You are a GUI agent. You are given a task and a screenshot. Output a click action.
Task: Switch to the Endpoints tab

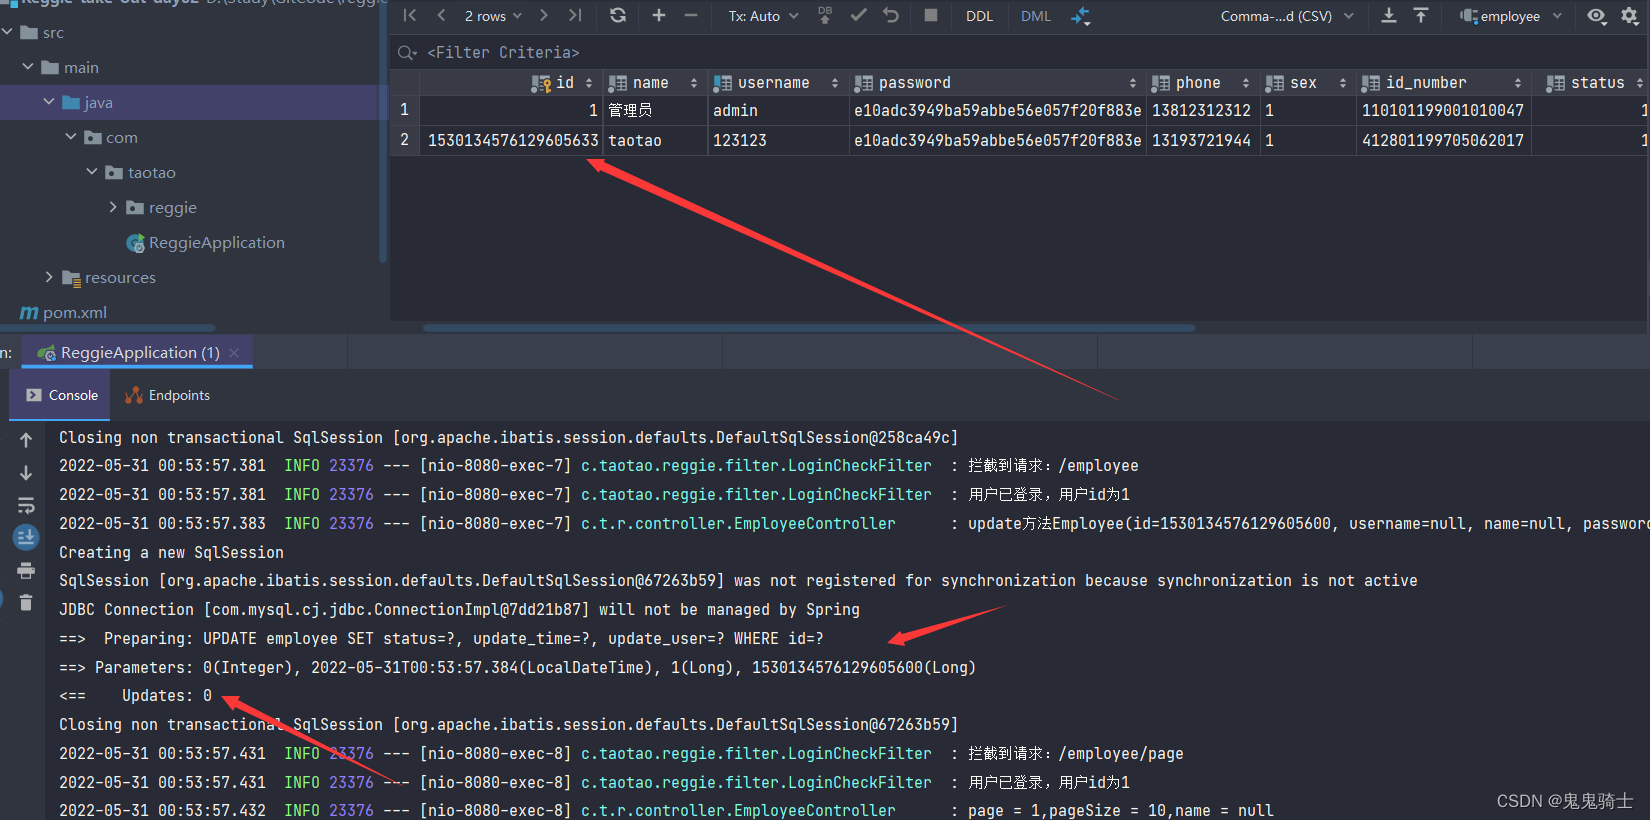[x=167, y=395]
